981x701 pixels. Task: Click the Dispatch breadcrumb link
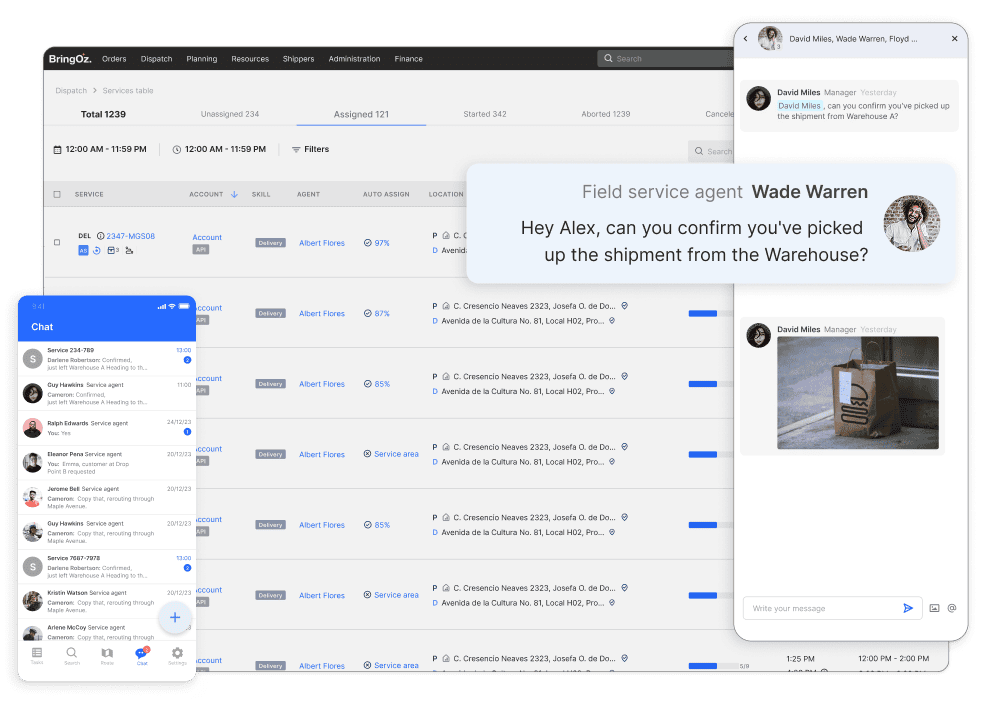pos(71,91)
